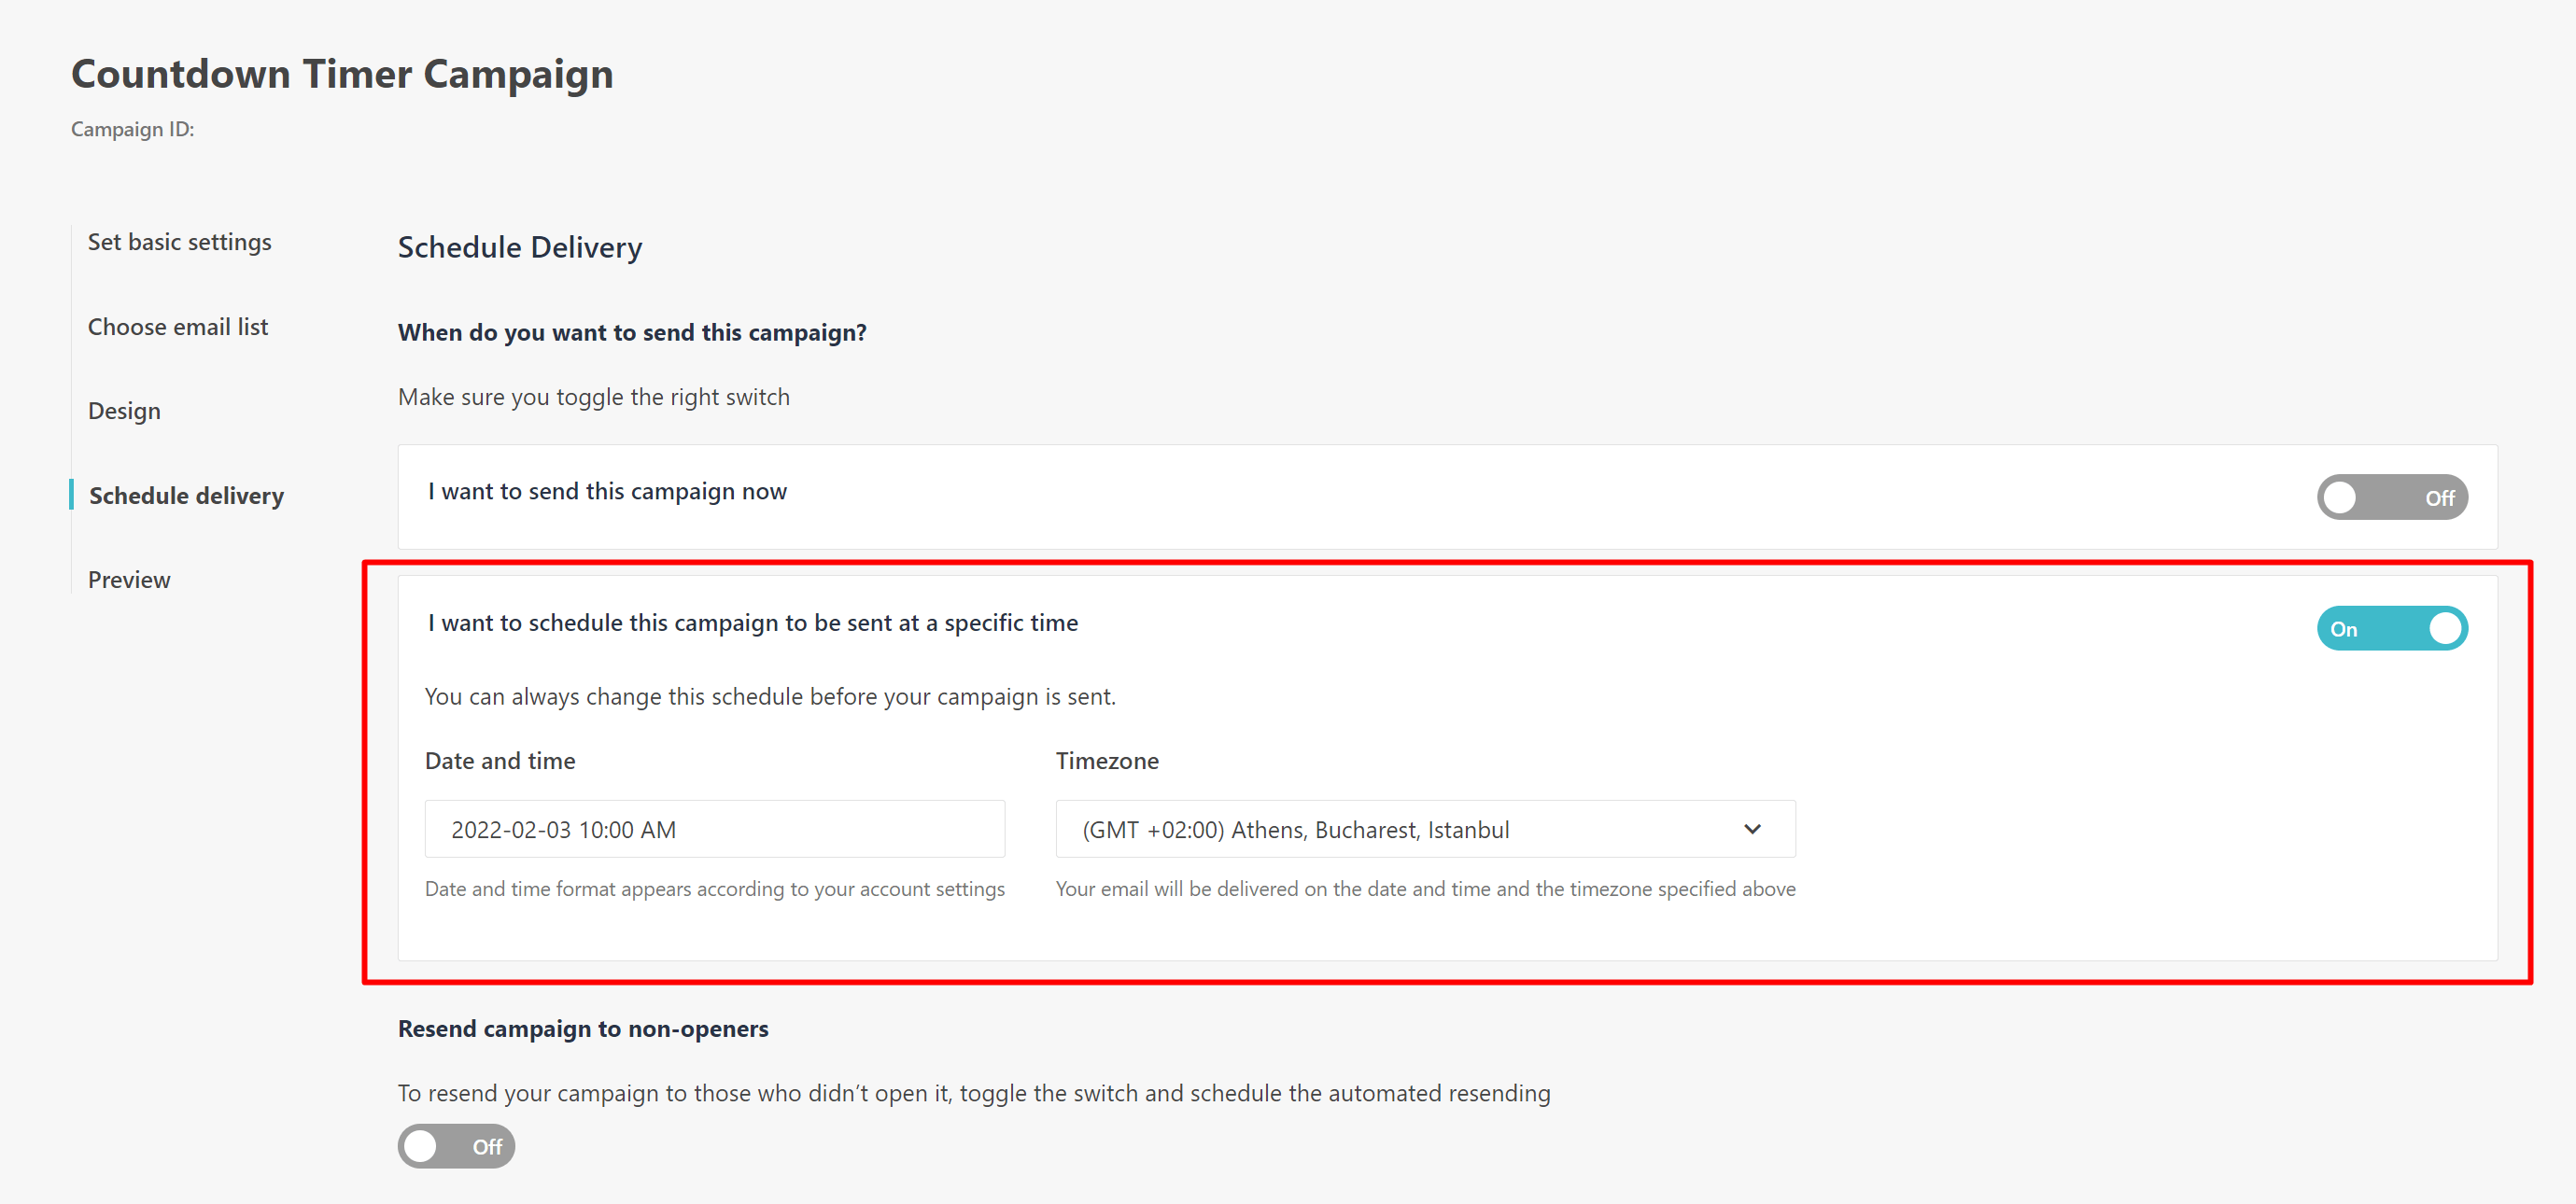The image size is (2576, 1204).
Task: Click the "I want to send this campaign now" label
Action: click(607, 491)
